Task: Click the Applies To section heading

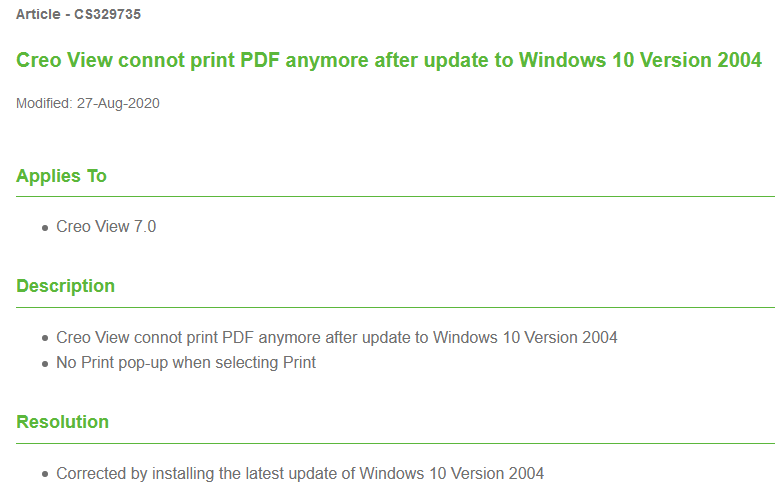Action: pyautogui.click(x=61, y=176)
